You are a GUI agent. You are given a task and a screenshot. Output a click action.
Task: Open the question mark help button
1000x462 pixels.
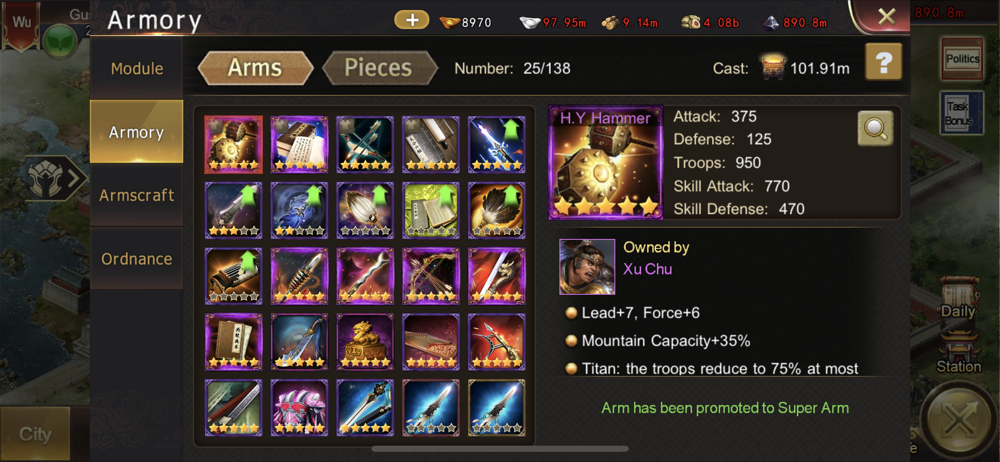(883, 62)
